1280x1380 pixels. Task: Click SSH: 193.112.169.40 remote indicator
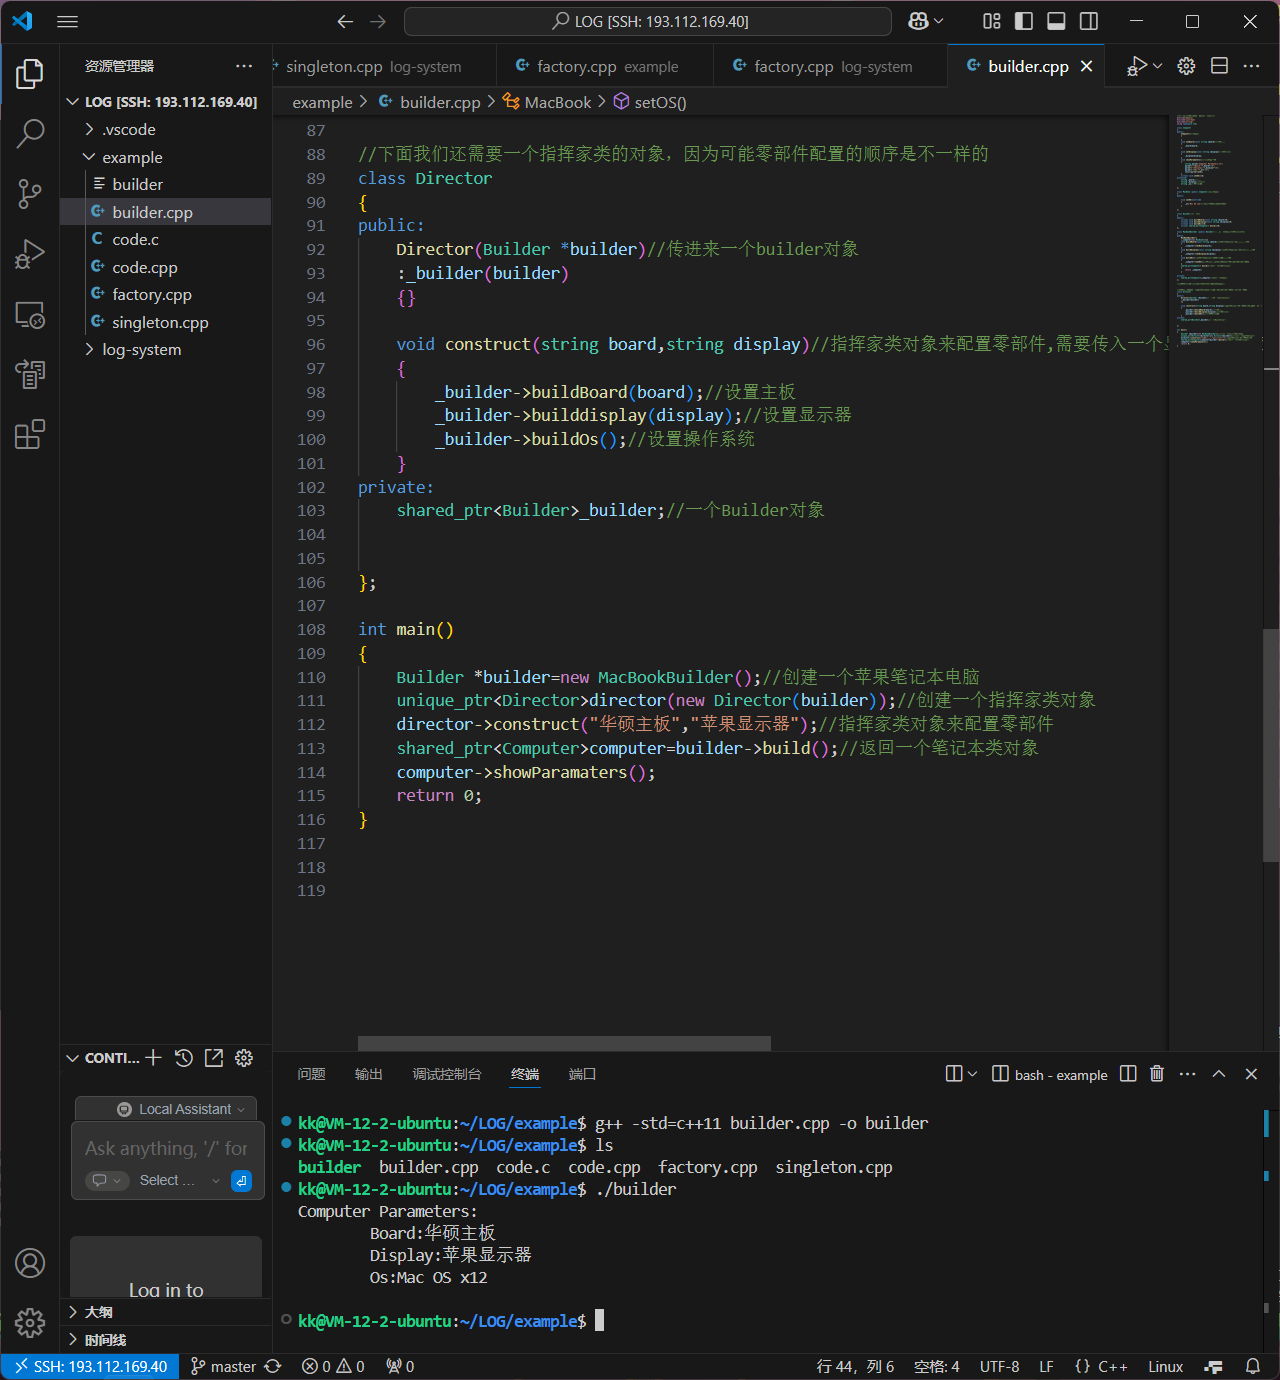tap(90, 1367)
